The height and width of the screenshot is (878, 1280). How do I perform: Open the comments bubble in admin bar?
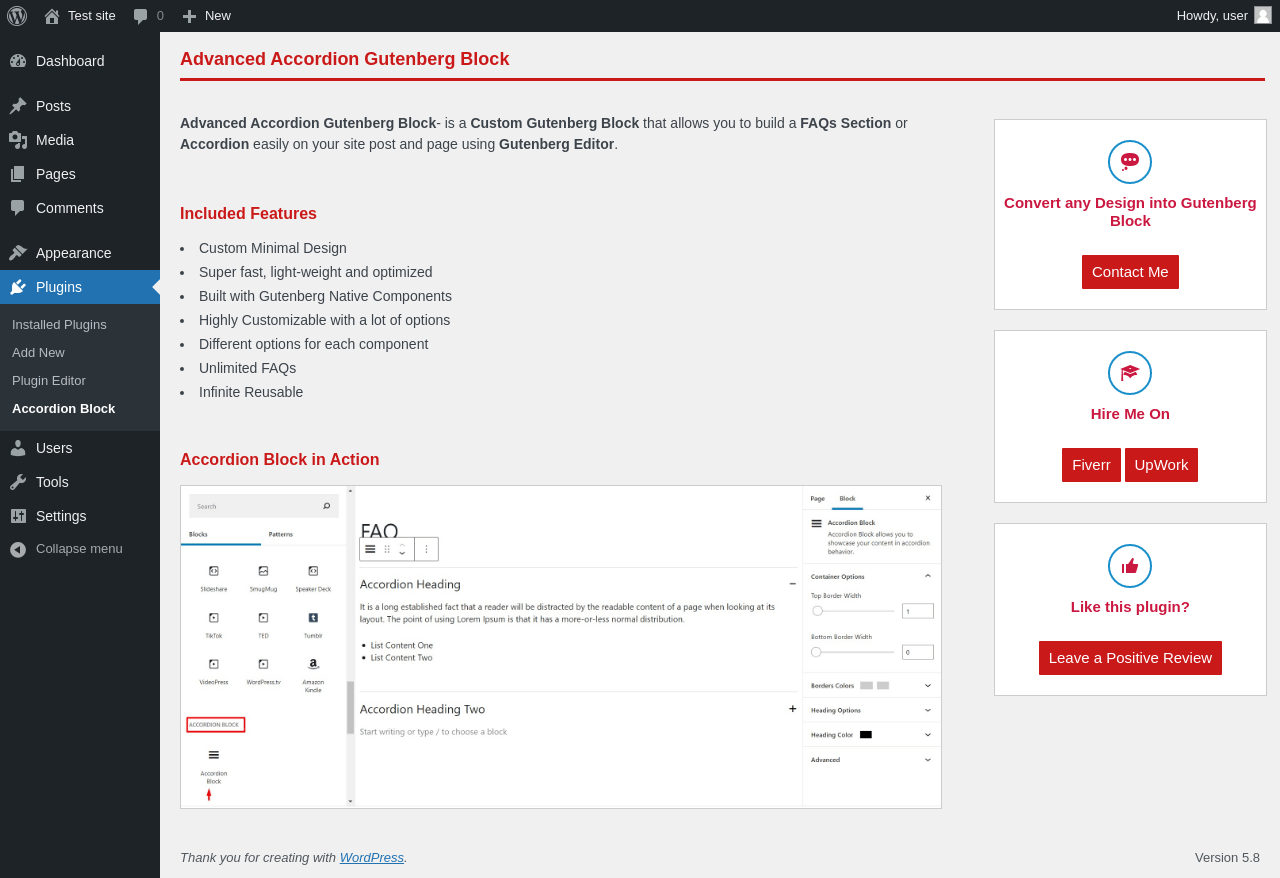141,16
